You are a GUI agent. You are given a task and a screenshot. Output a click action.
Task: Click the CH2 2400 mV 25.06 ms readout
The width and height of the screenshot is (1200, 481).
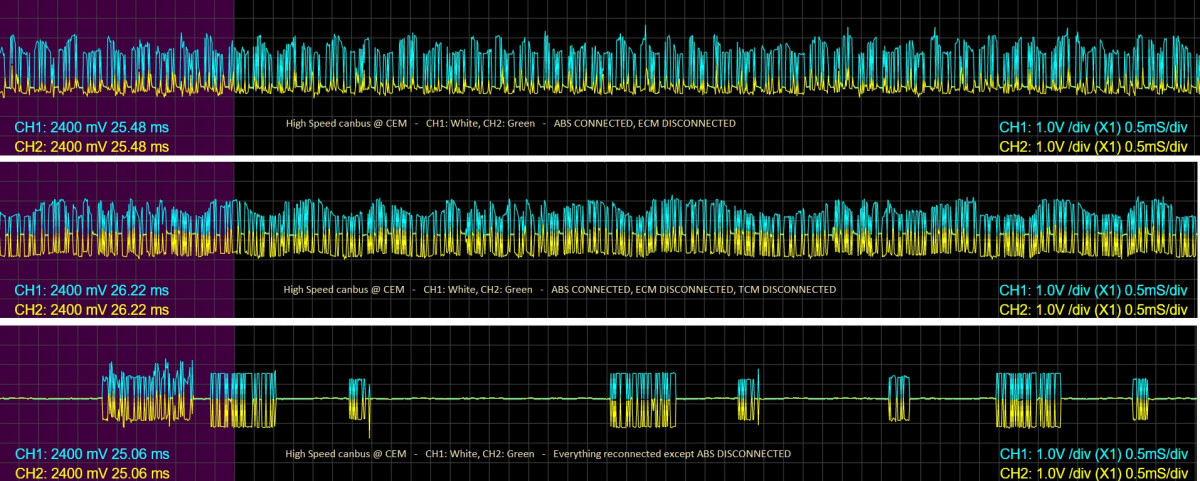[x=92, y=472]
